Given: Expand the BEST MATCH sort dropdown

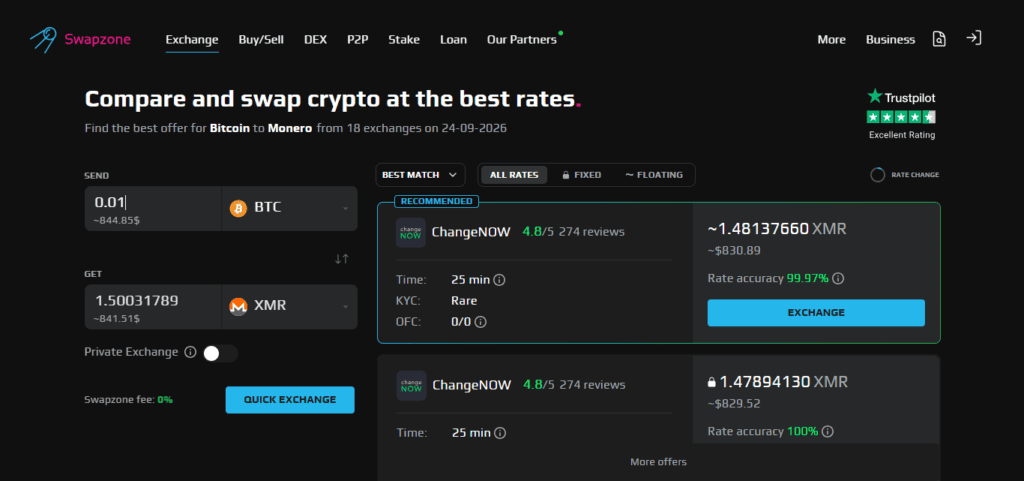Looking at the screenshot, I should pos(420,175).
